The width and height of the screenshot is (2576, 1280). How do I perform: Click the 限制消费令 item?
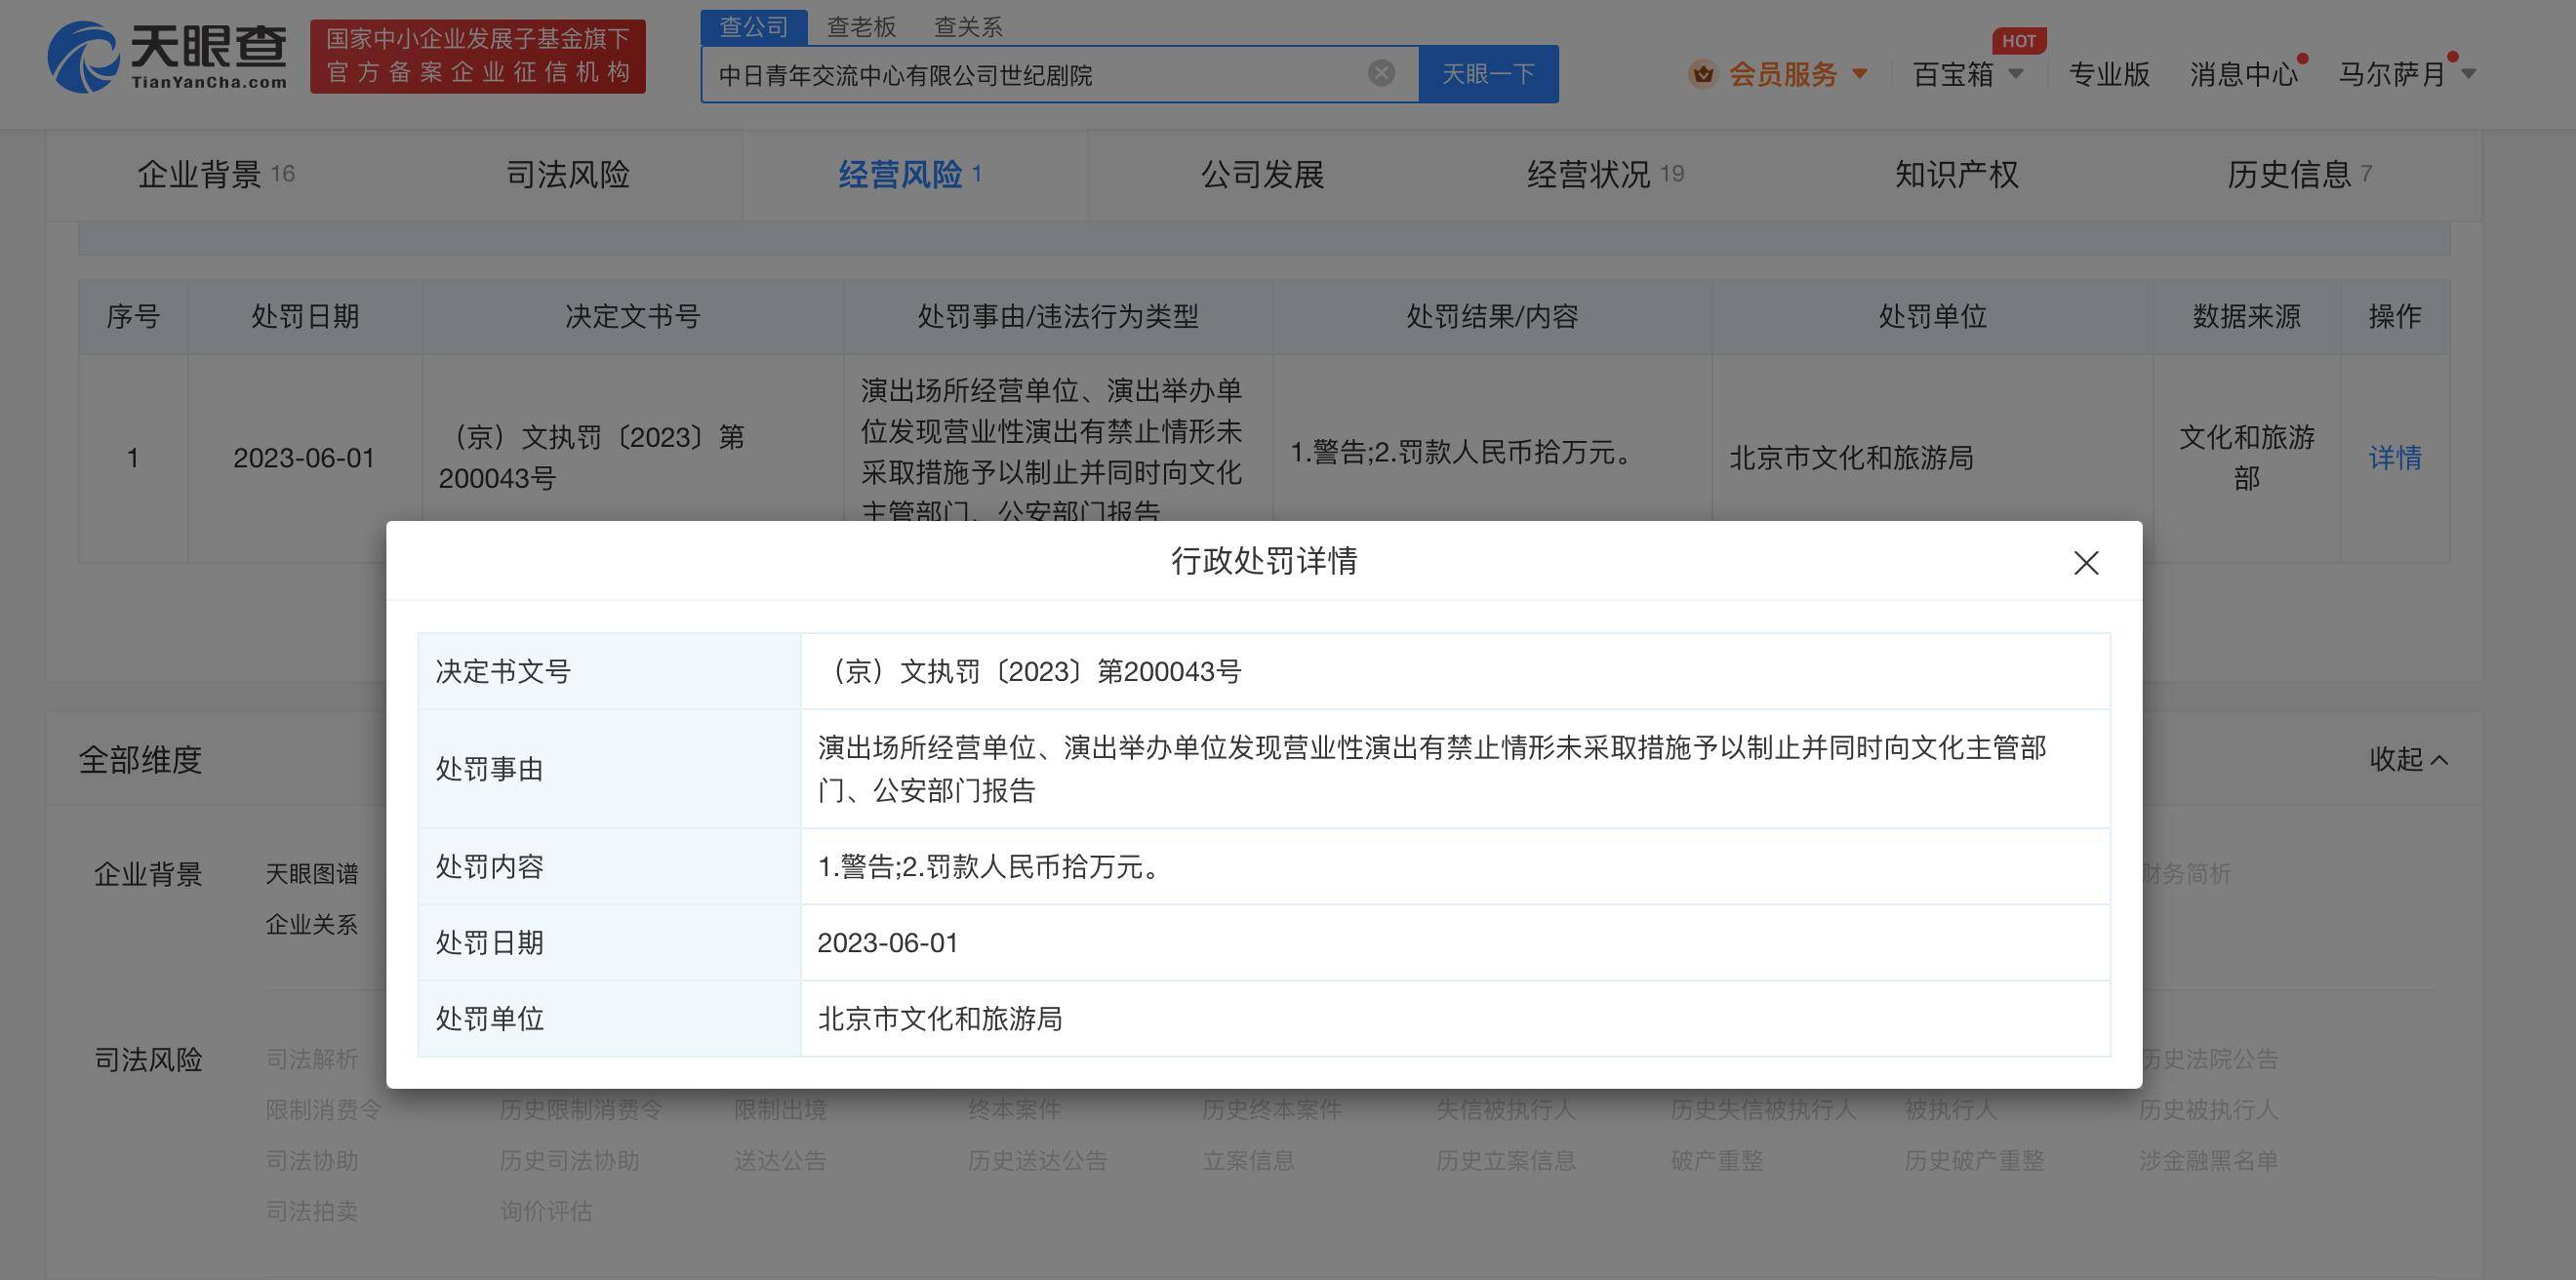[x=324, y=1110]
